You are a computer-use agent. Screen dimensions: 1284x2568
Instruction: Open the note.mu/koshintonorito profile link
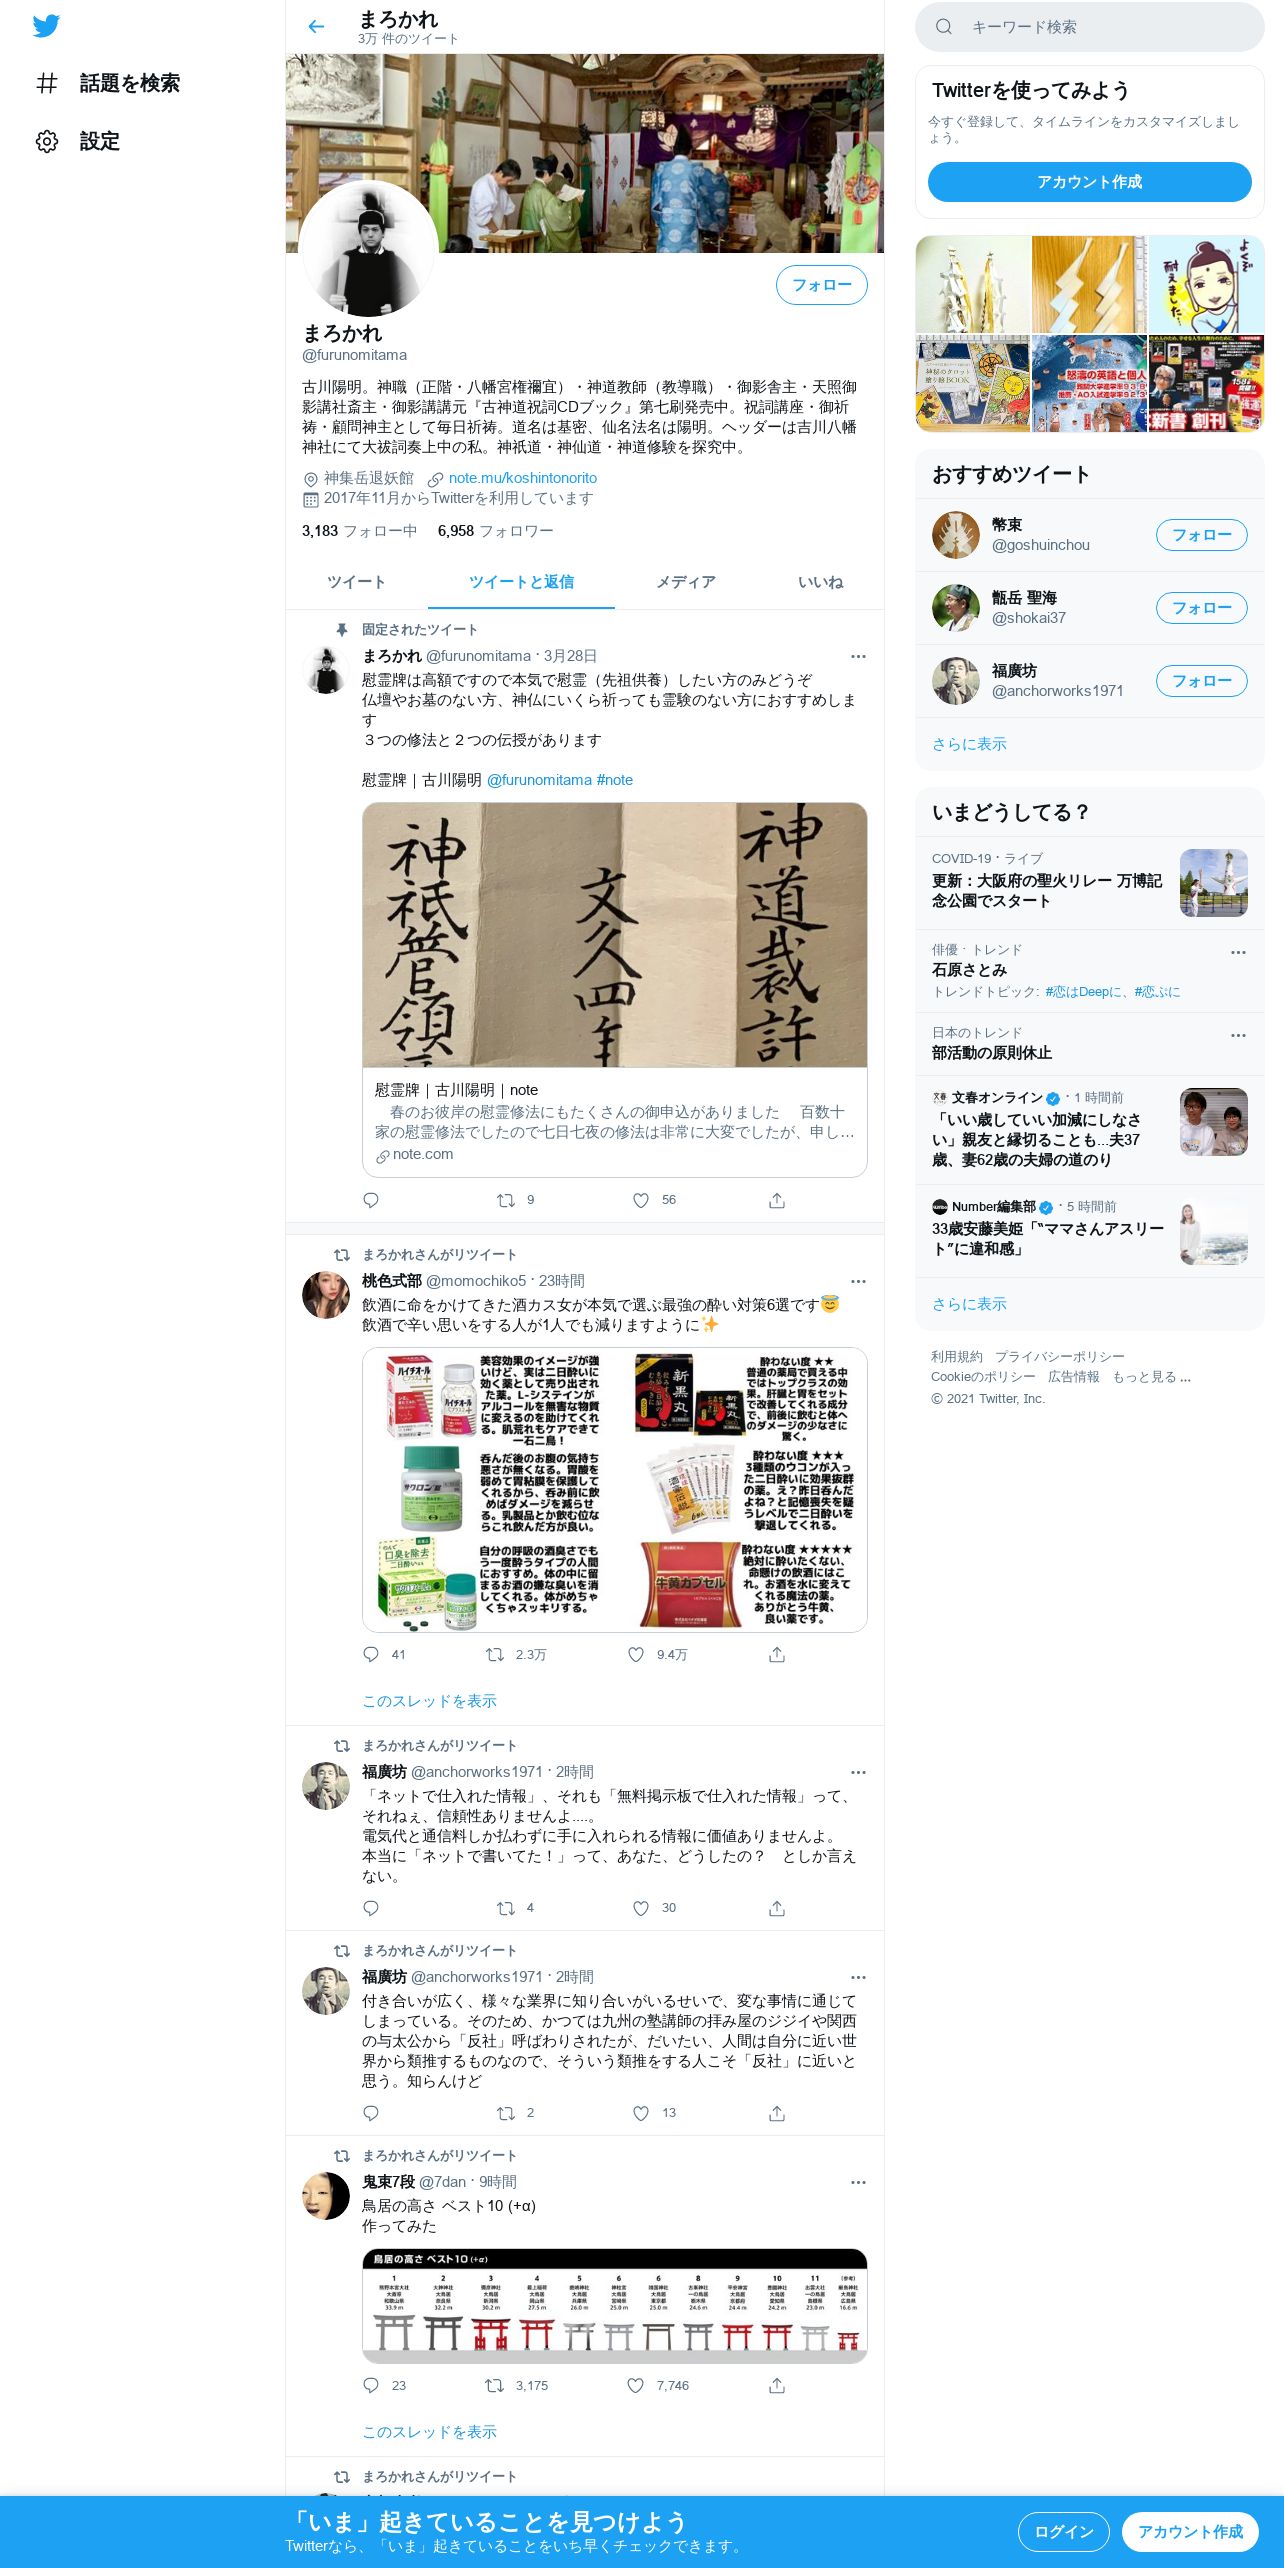click(523, 478)
